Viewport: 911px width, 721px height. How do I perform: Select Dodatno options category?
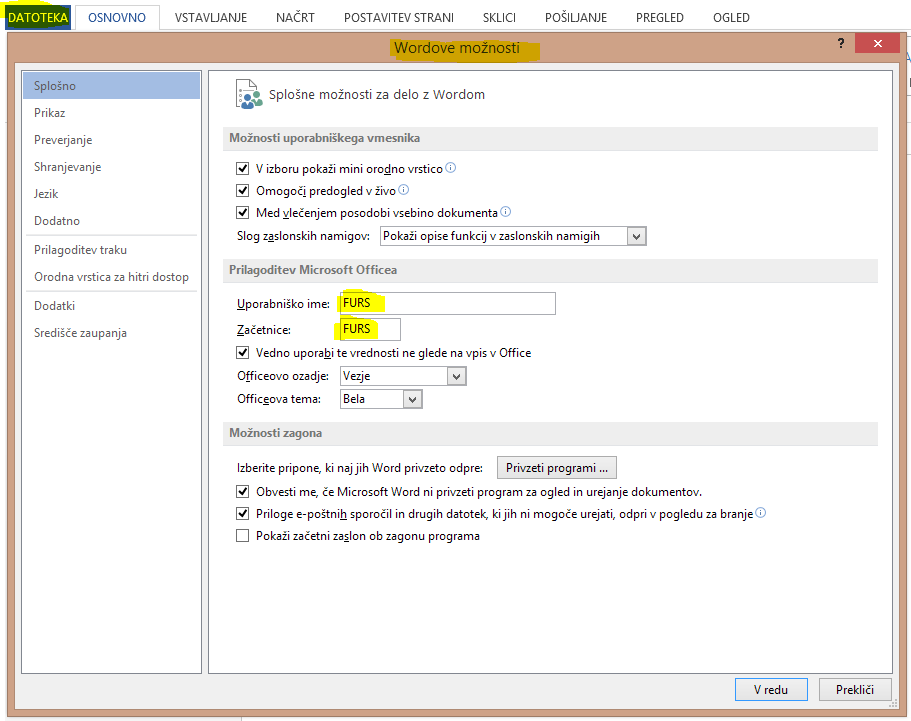coord(112,221)
